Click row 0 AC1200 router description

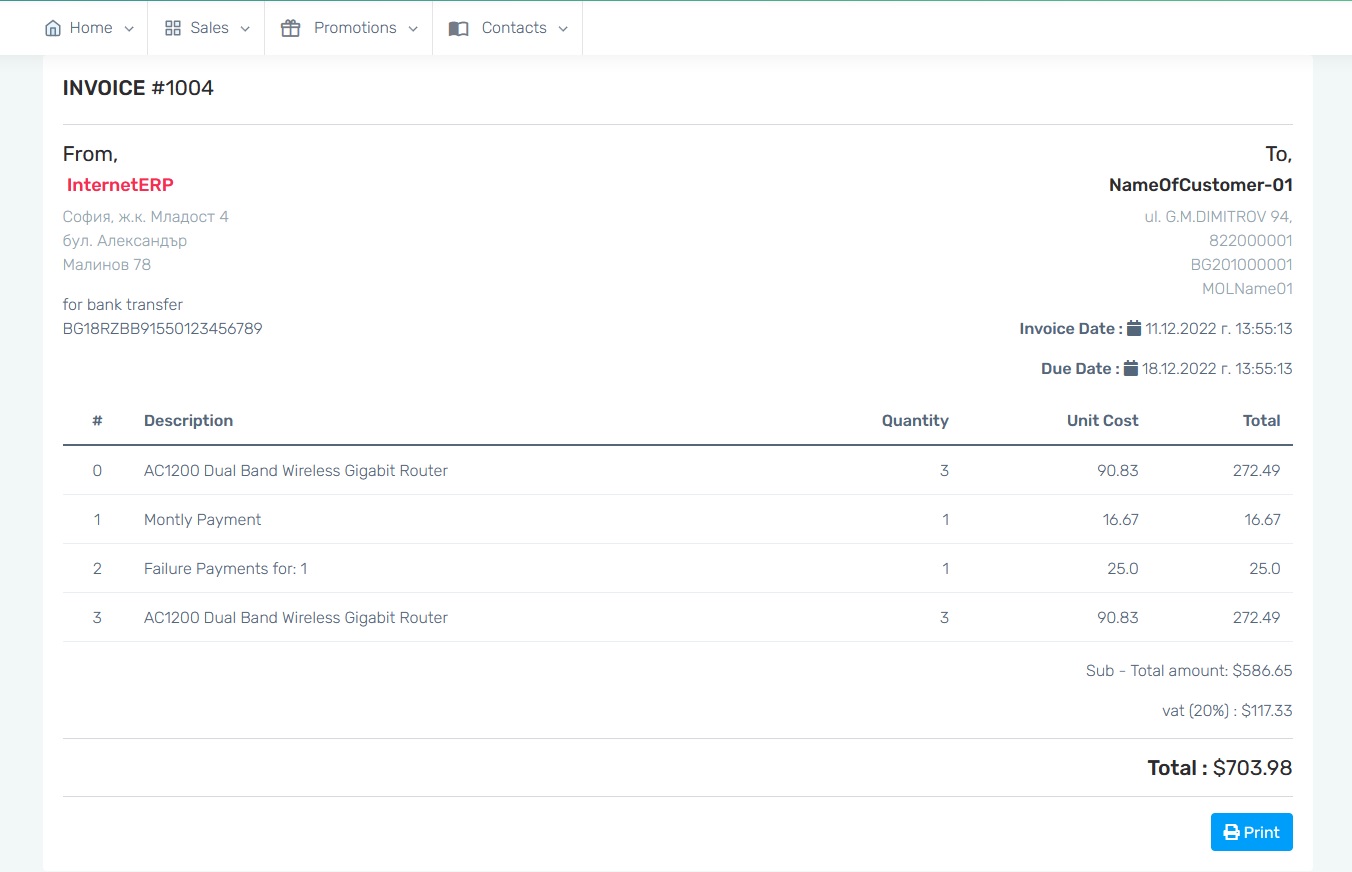(x=296, y=471)
